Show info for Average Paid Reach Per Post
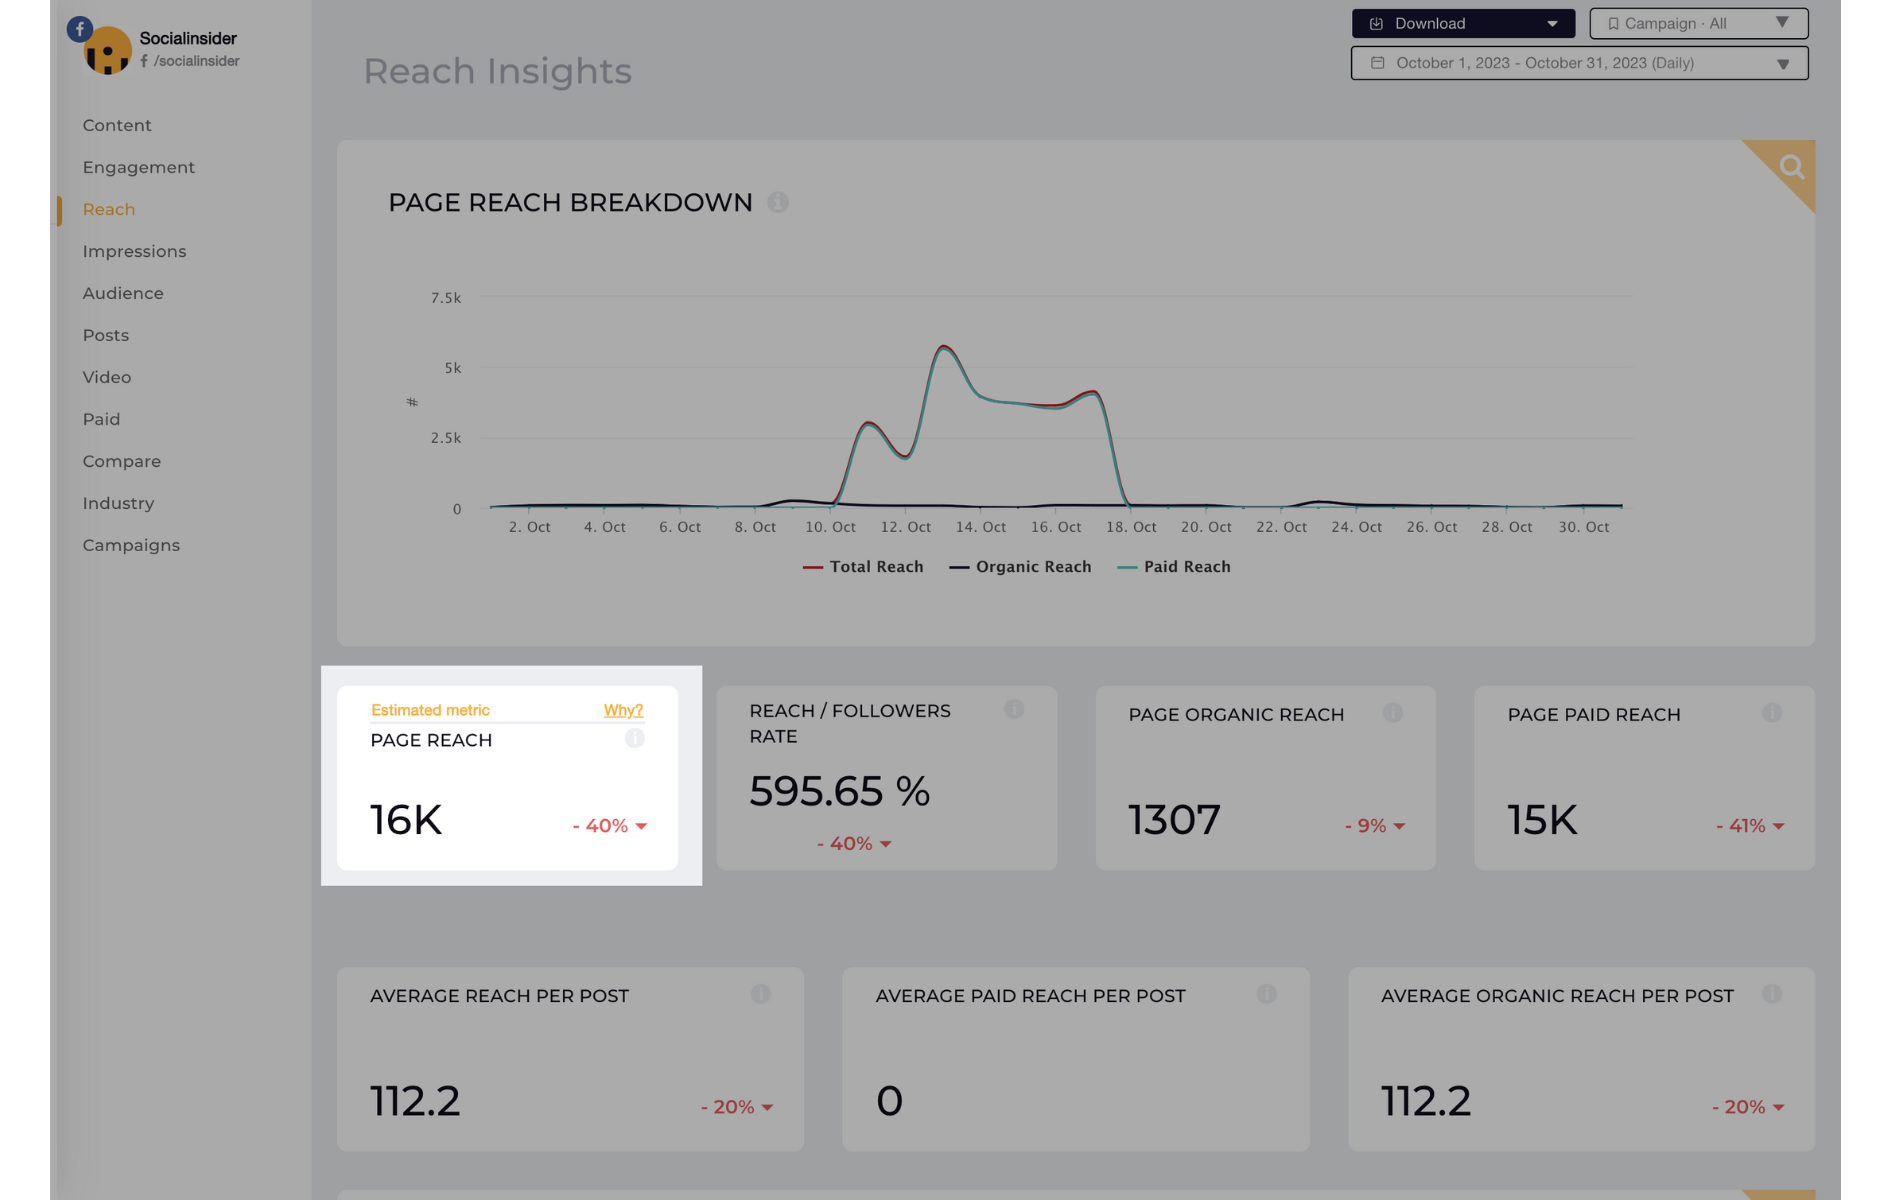This screenshot has width=1890, height=1200. 1267,994
